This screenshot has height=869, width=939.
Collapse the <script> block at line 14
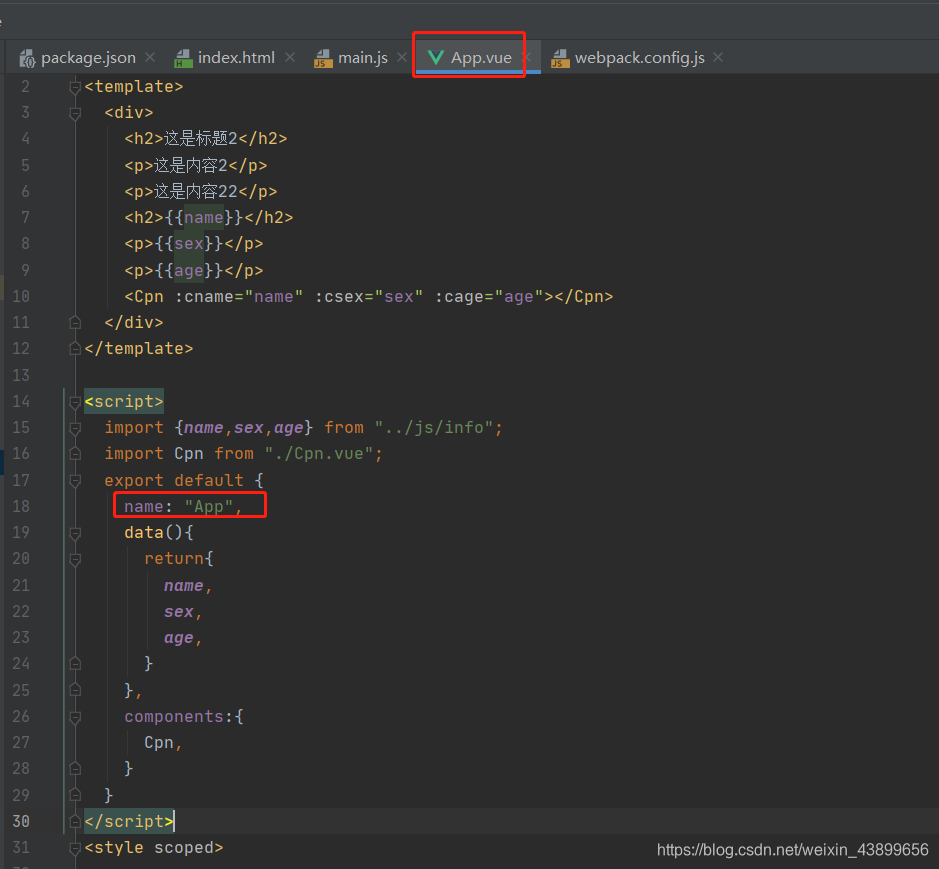click(x=75, y=402)
